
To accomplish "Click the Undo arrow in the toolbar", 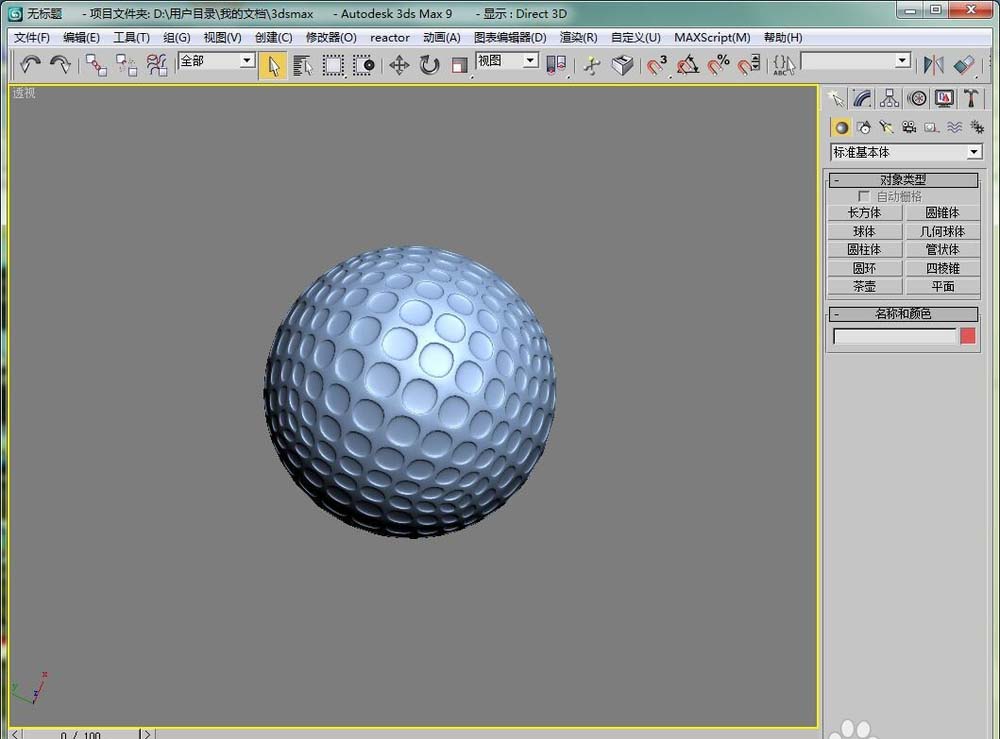I will click(30, 65).
